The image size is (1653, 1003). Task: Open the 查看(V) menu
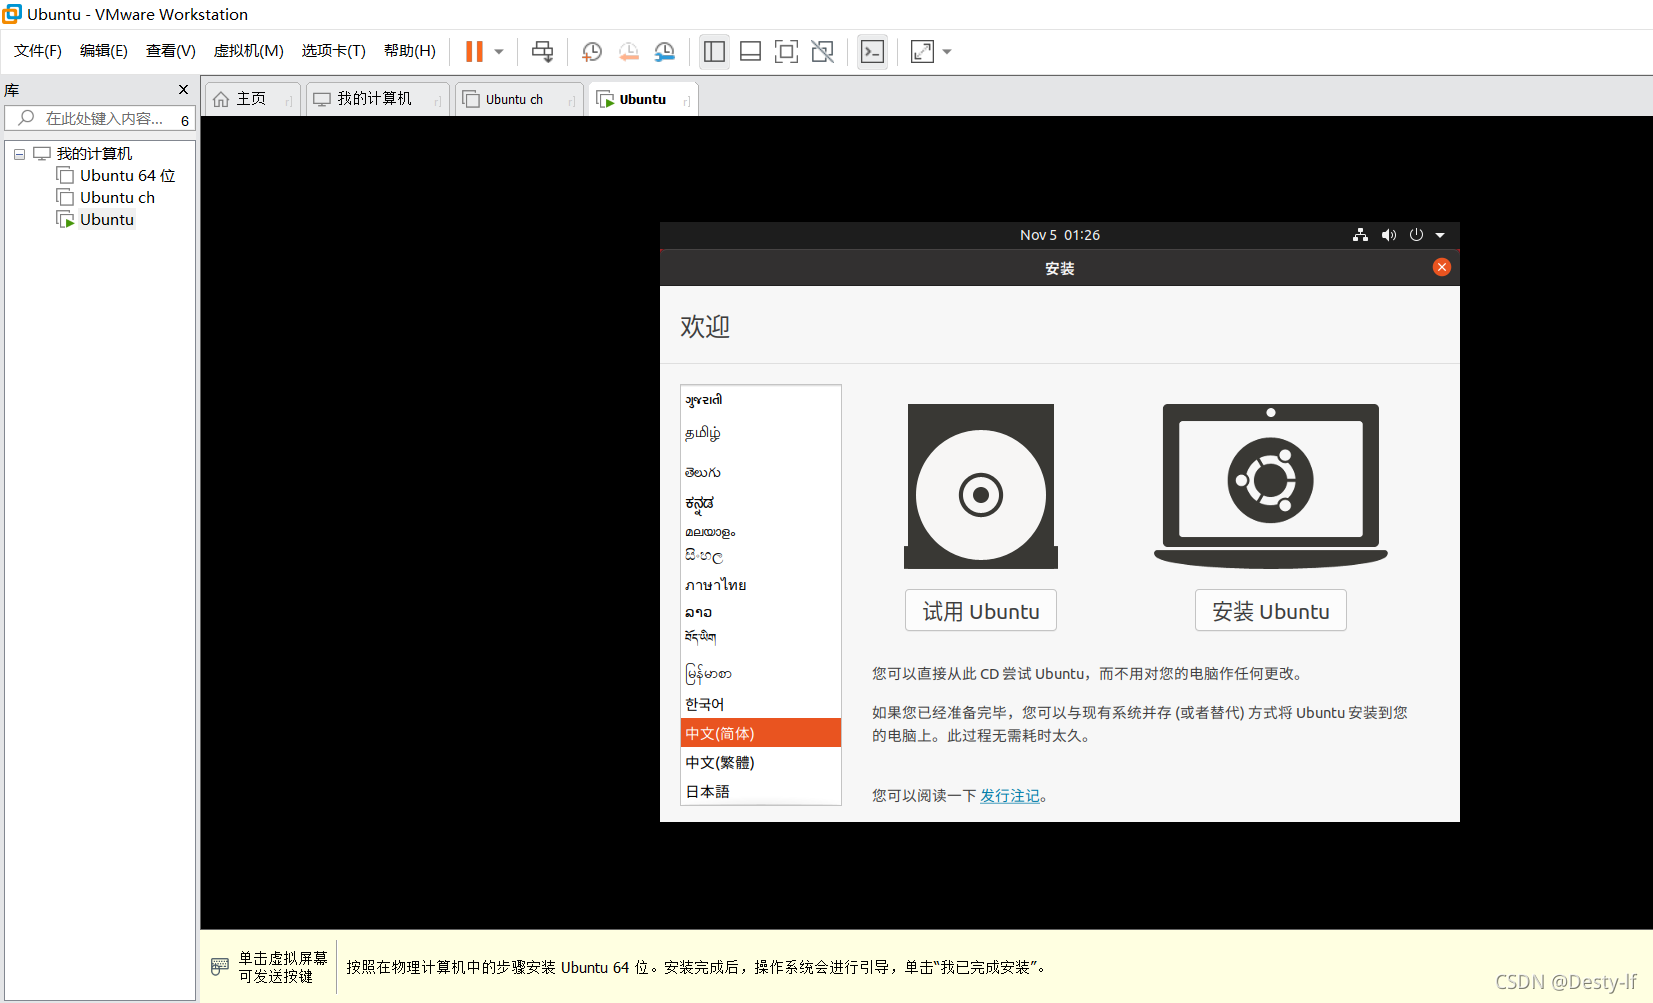(x=171, y=51)
